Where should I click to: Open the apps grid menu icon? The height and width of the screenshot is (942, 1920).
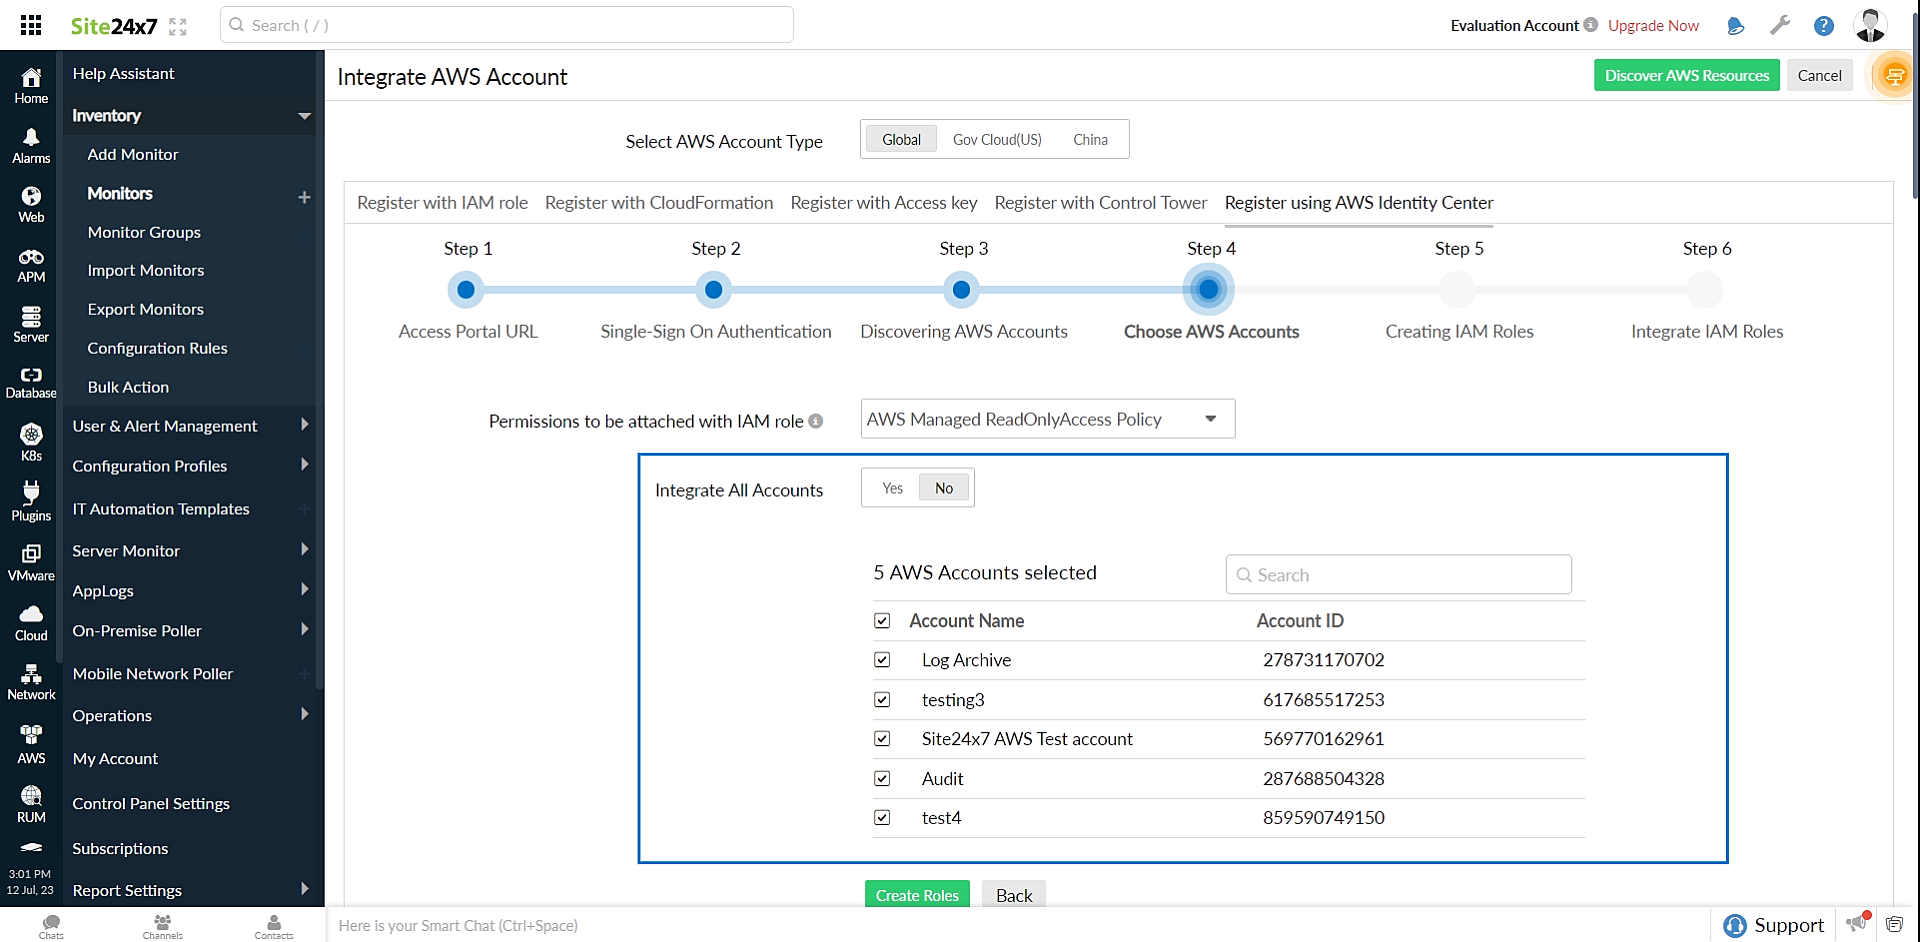(31, 25)
